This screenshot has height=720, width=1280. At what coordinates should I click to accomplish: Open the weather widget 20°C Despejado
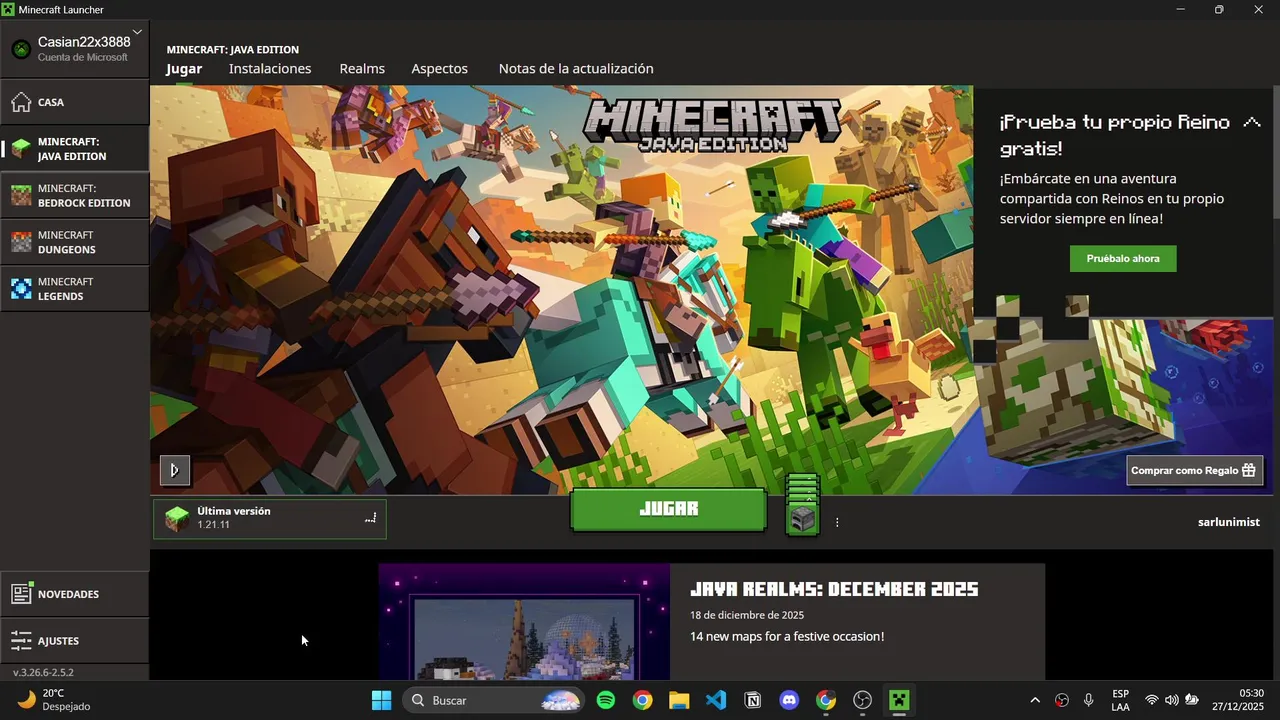pyautogui.click(x=55, y=700)
